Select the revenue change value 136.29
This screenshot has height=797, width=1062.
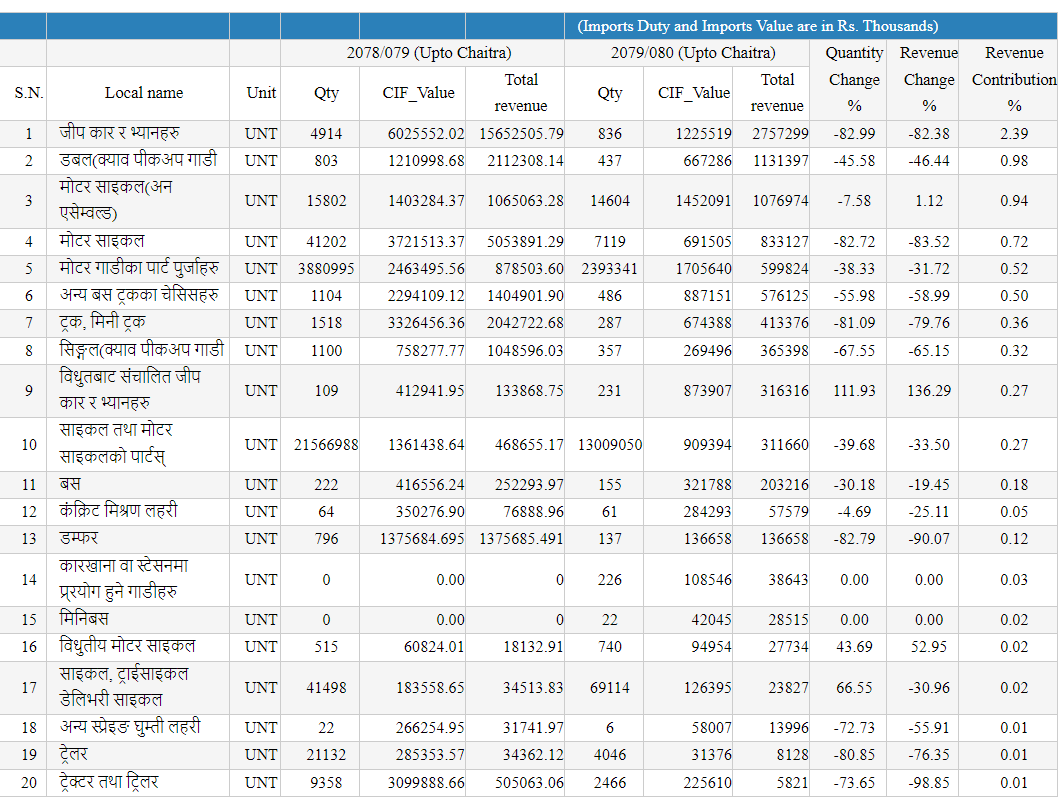pyautogui.click(x=928, y=390)
